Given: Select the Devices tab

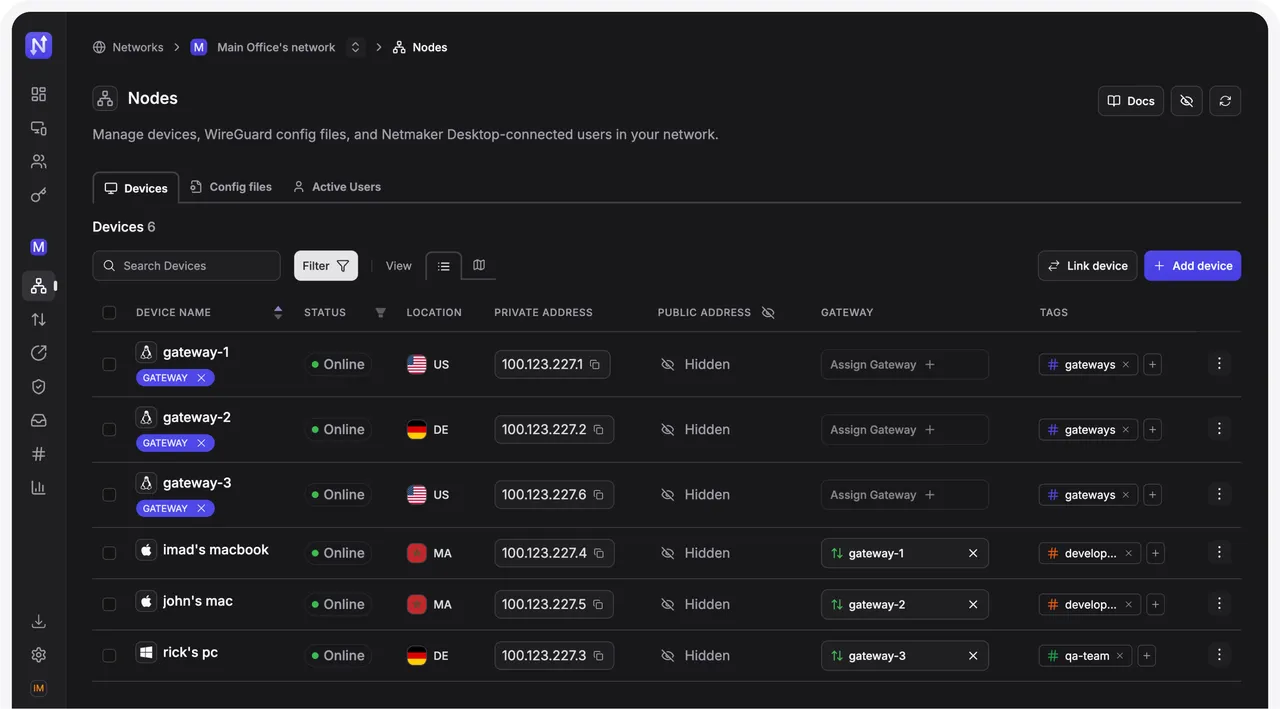Looking at the screenshot, I should (x=136, y=188).
